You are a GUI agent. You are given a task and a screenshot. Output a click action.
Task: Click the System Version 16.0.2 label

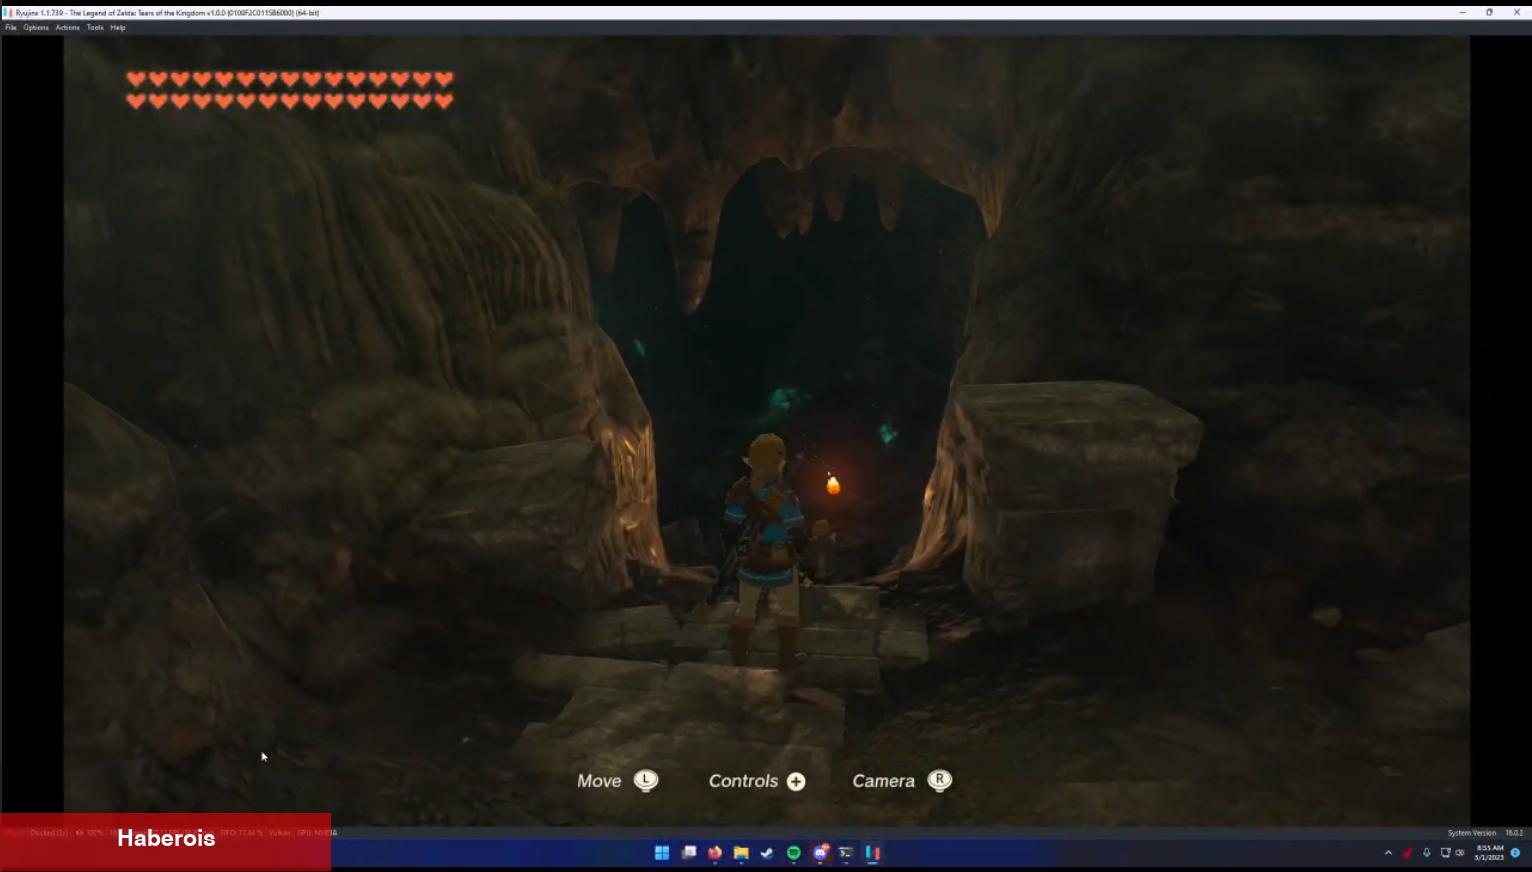[x=1485, y=833]
